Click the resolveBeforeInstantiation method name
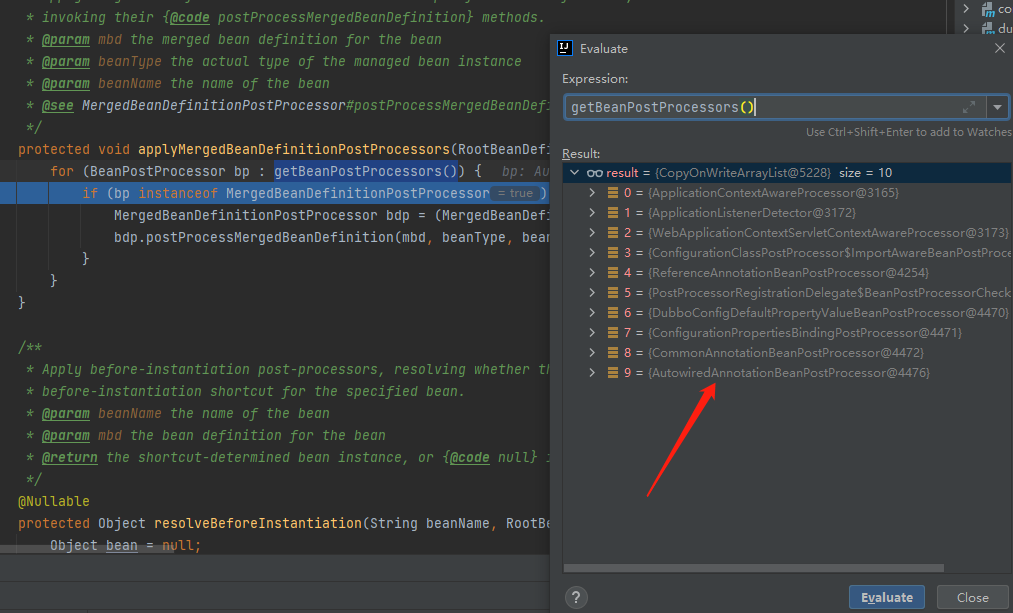This screenshot has width=1013, height=613. 258,523
